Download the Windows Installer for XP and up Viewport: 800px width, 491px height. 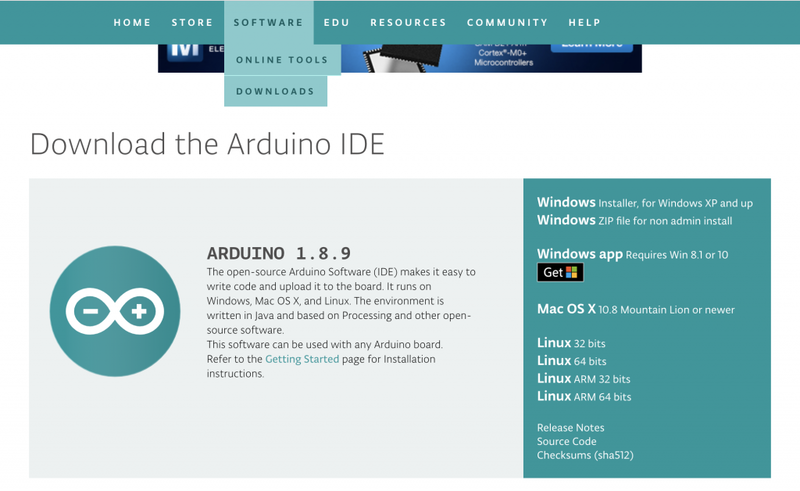pyautogui.click(x=644, y=203)
